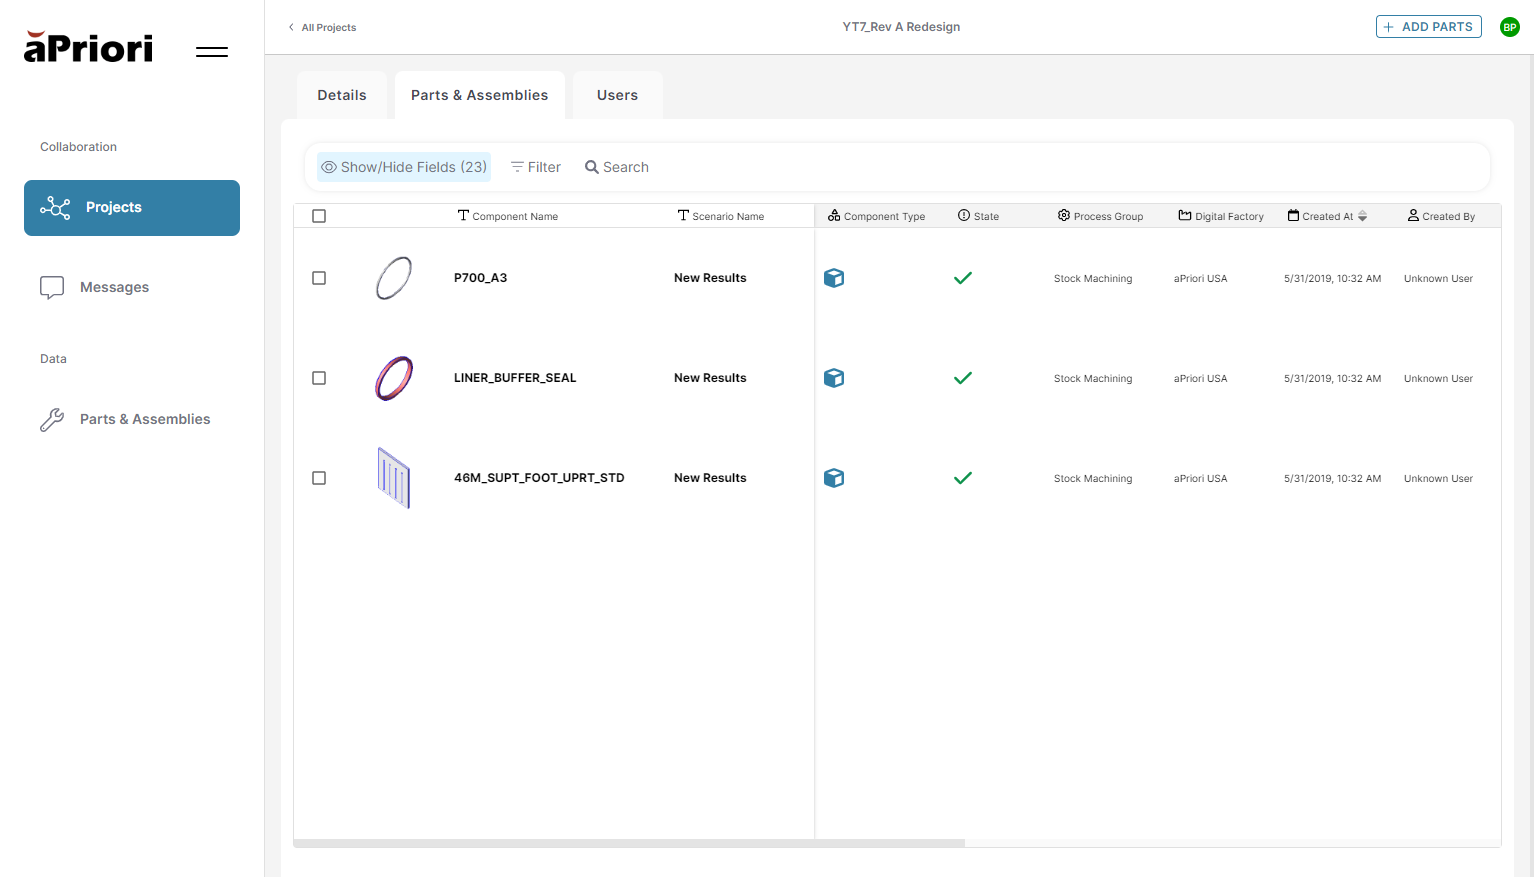
Task: Switch to the Users tab
Action: (617, 95)
